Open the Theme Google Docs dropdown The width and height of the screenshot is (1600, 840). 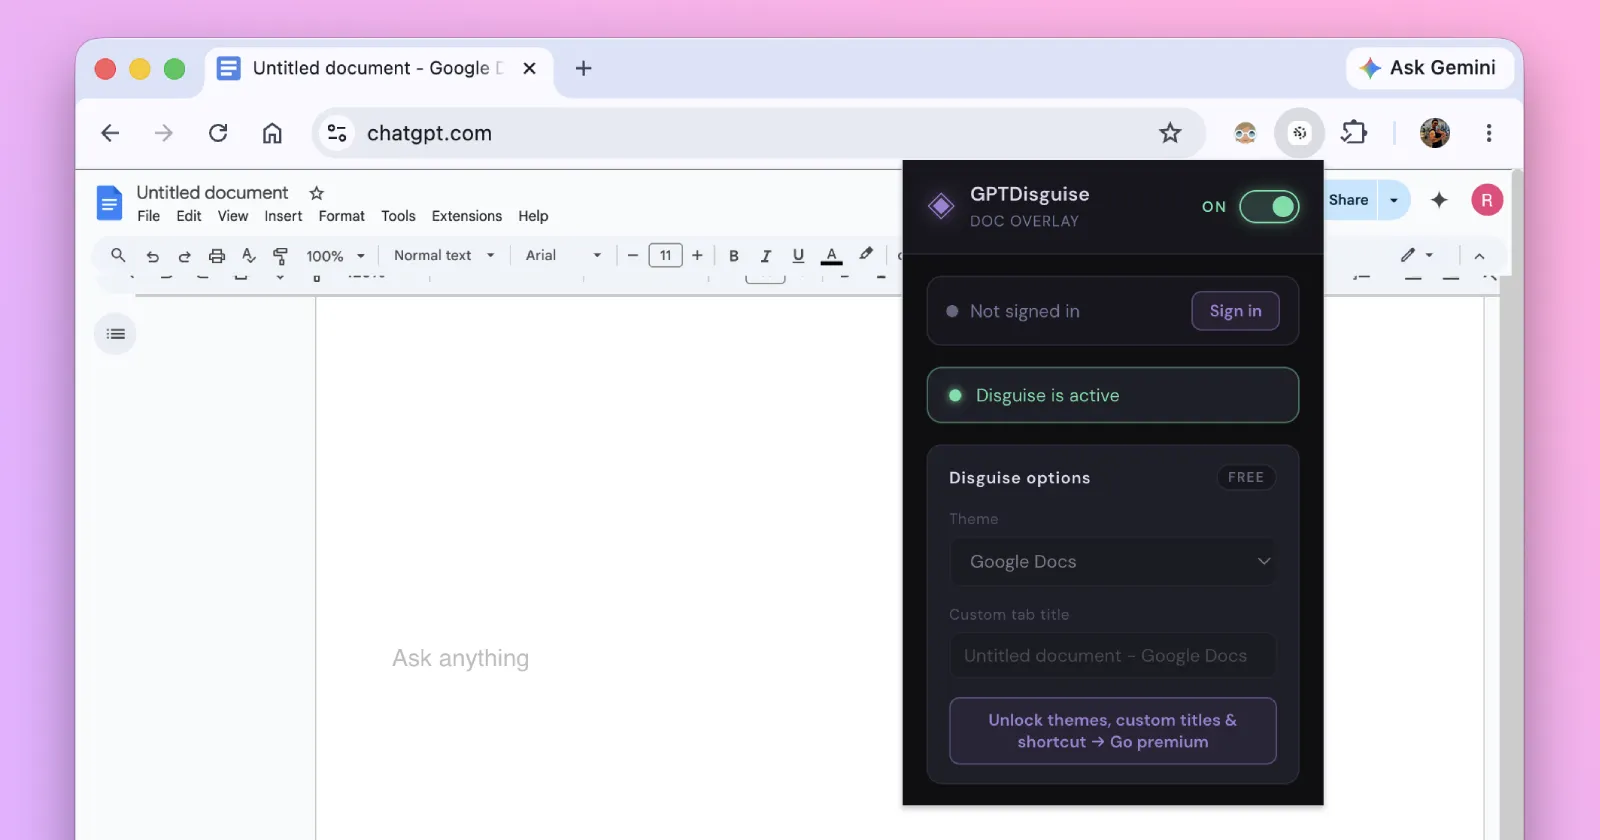(1113, 562)
